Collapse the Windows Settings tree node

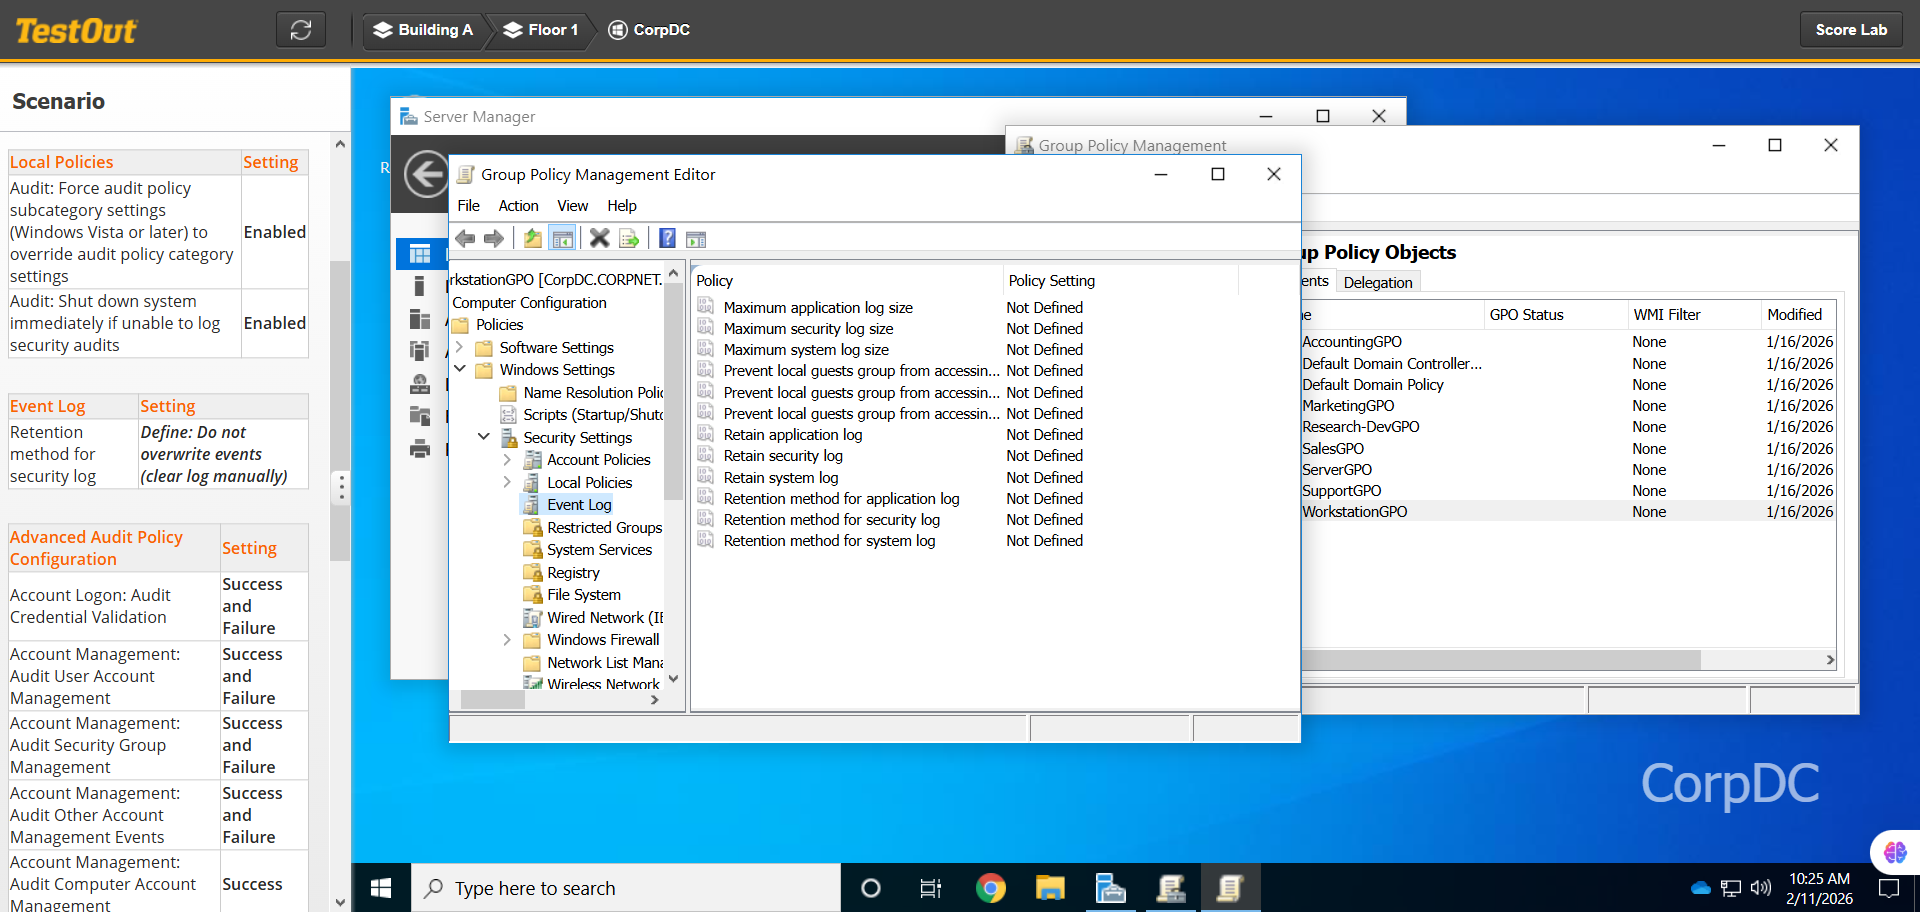click(459, 370)
